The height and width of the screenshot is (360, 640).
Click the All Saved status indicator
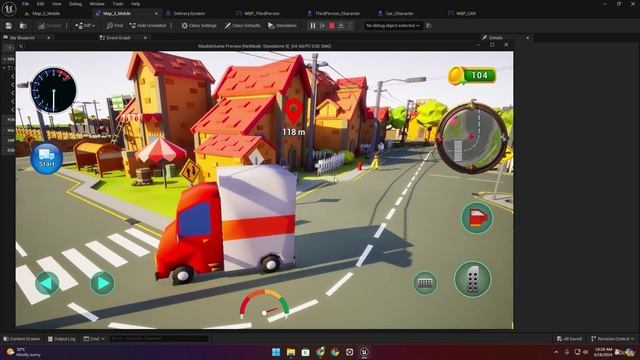click(569, 339)
